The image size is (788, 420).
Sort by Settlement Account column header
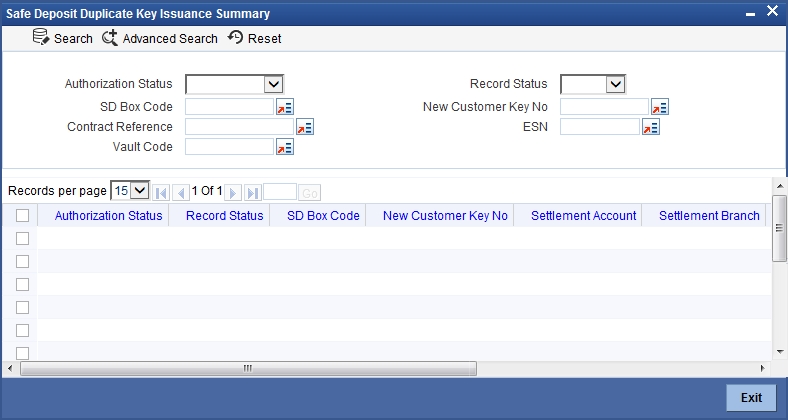[x=583, y=216]
